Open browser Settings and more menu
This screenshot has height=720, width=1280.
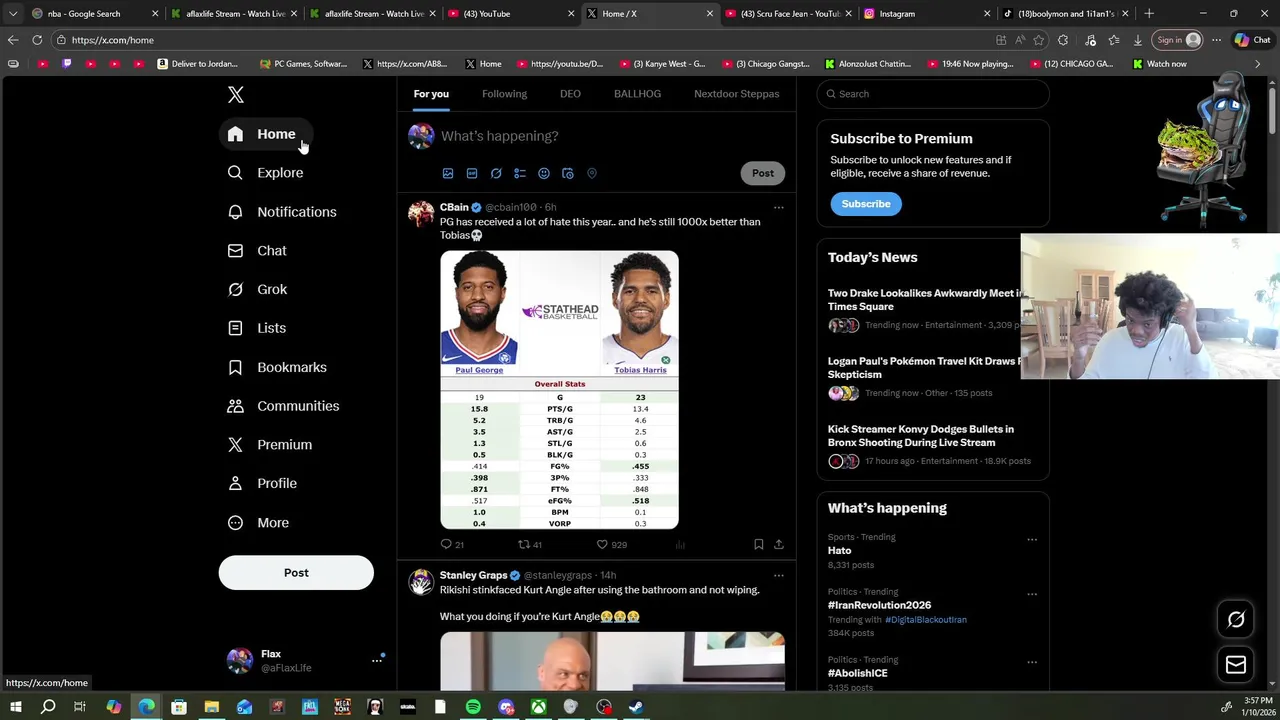point(1217,40)
